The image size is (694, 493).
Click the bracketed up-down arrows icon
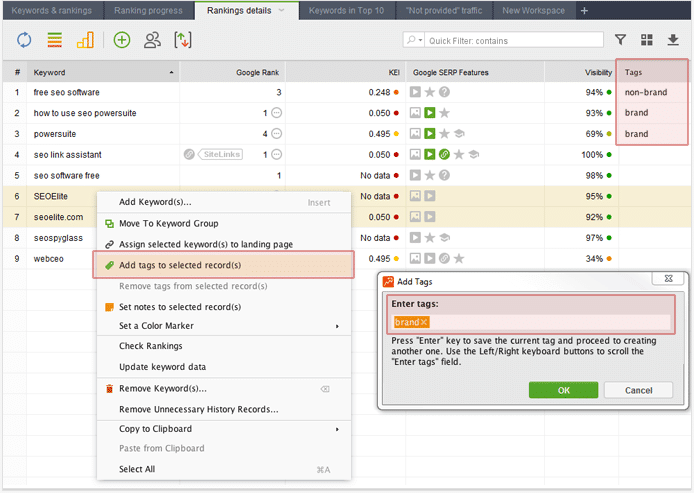(x=183, y=40)
